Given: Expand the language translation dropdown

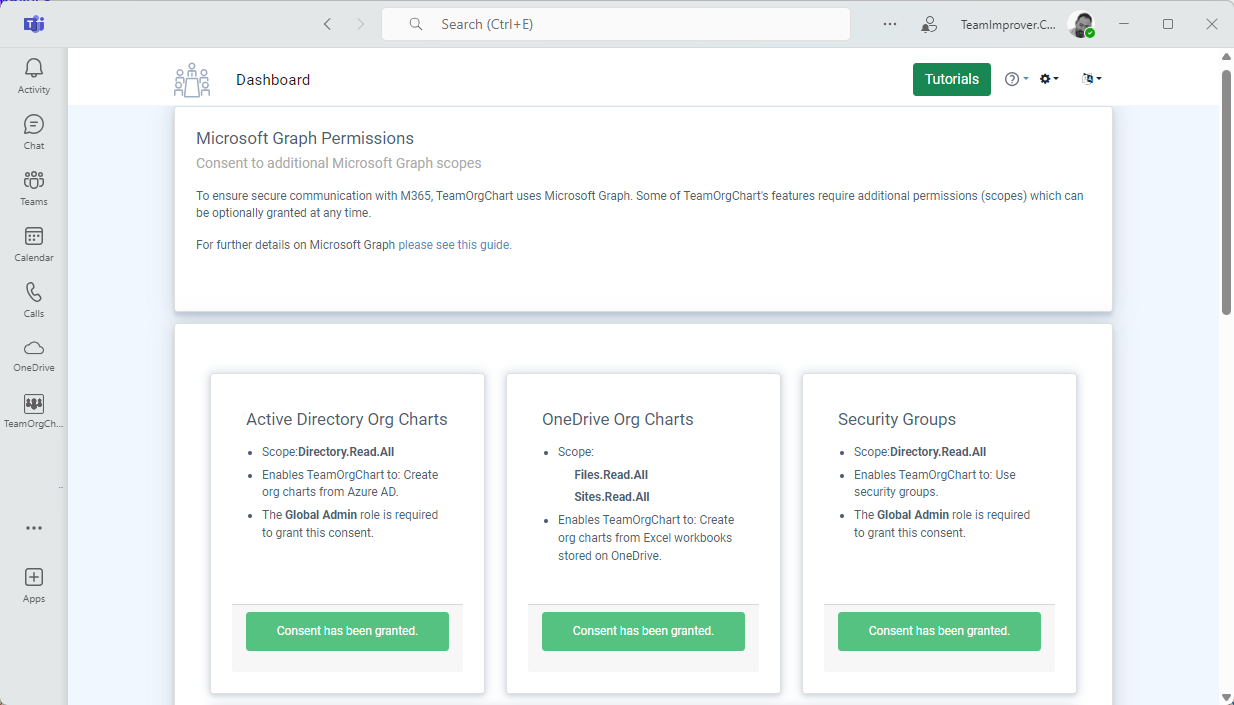Looking at the screenshot, I should [1091, 79].
